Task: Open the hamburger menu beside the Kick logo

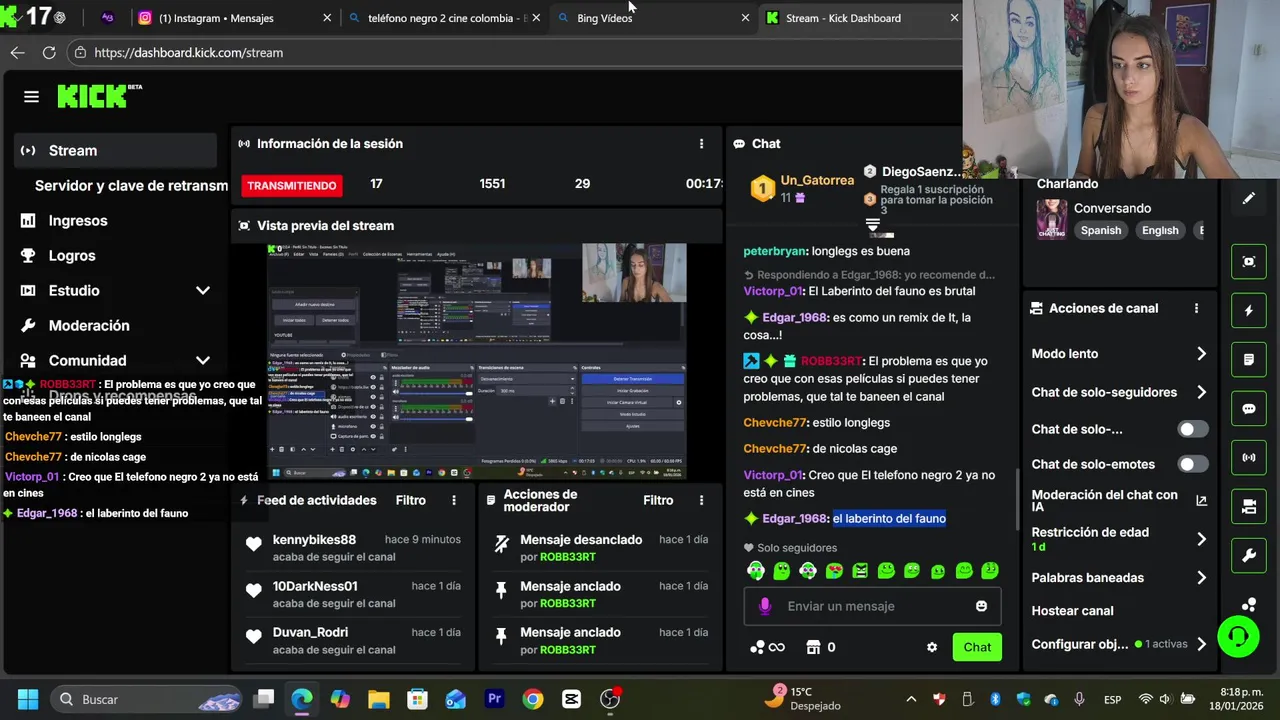Action: click(31, 97)
